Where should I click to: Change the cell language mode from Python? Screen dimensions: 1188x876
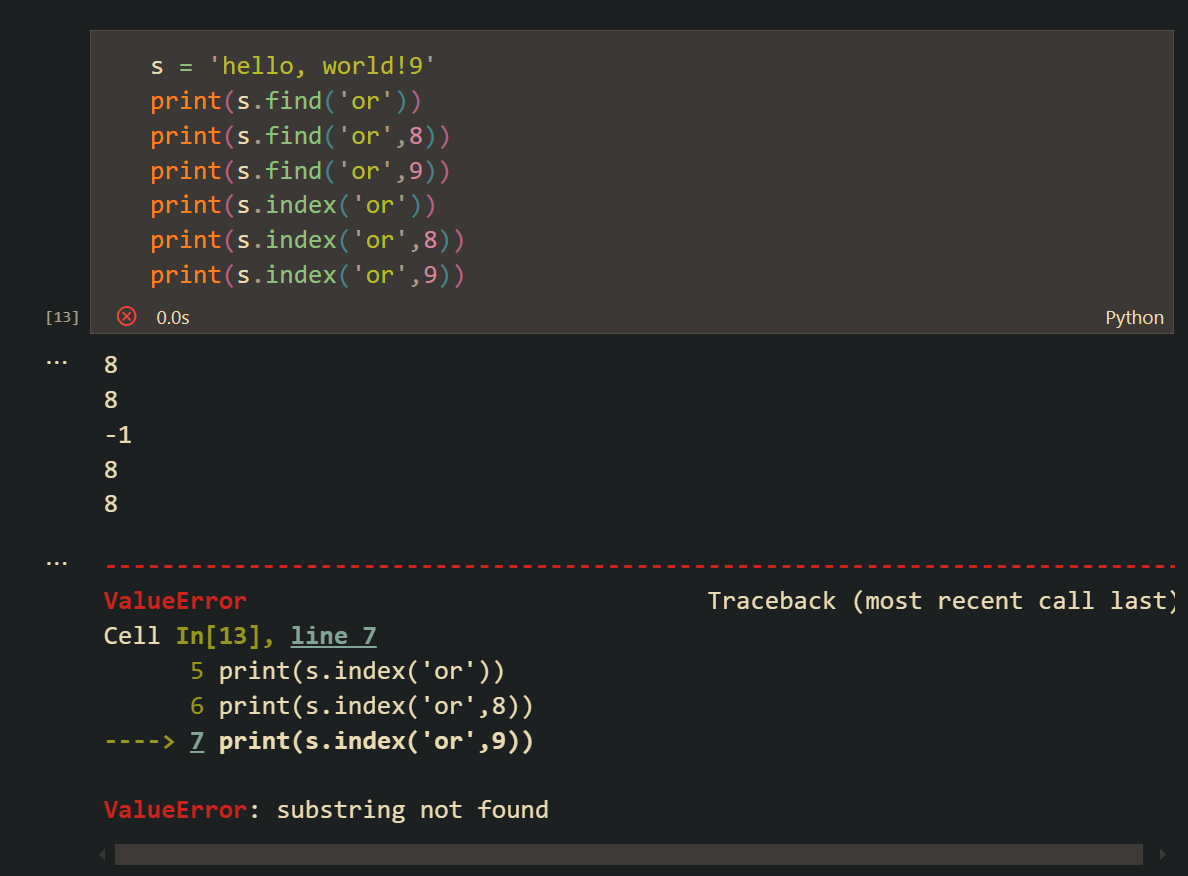tap(1134, 318)
